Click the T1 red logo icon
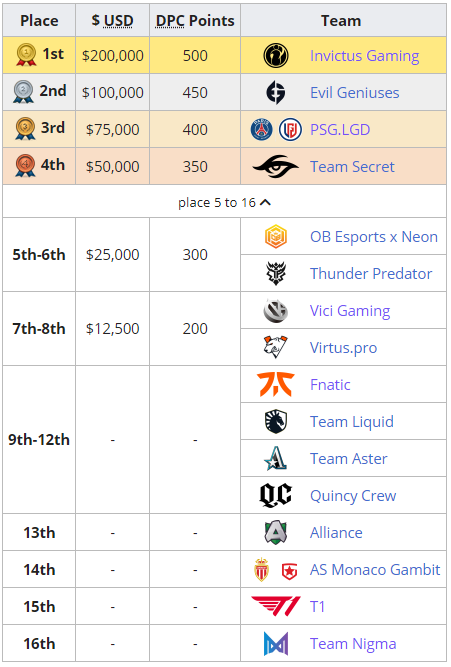451x667 pixels. pos(276,607)
